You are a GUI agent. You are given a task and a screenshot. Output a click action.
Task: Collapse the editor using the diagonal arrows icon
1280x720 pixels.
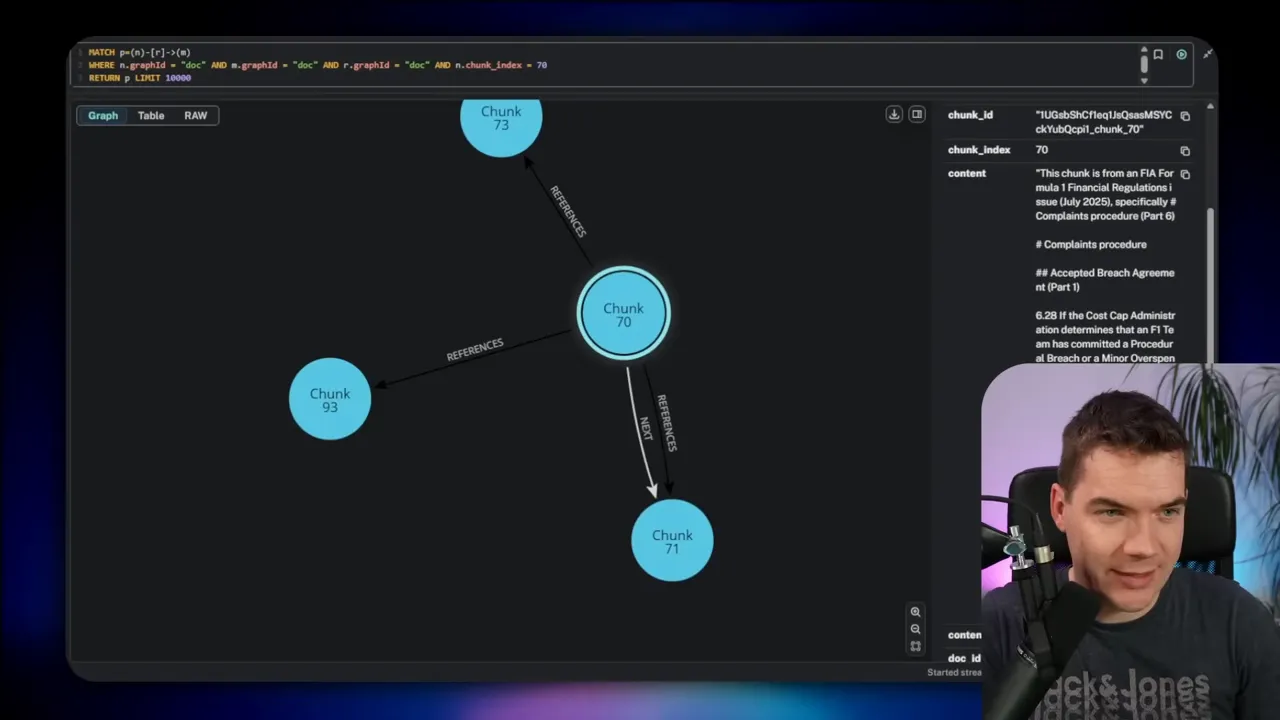(1207, 54)
